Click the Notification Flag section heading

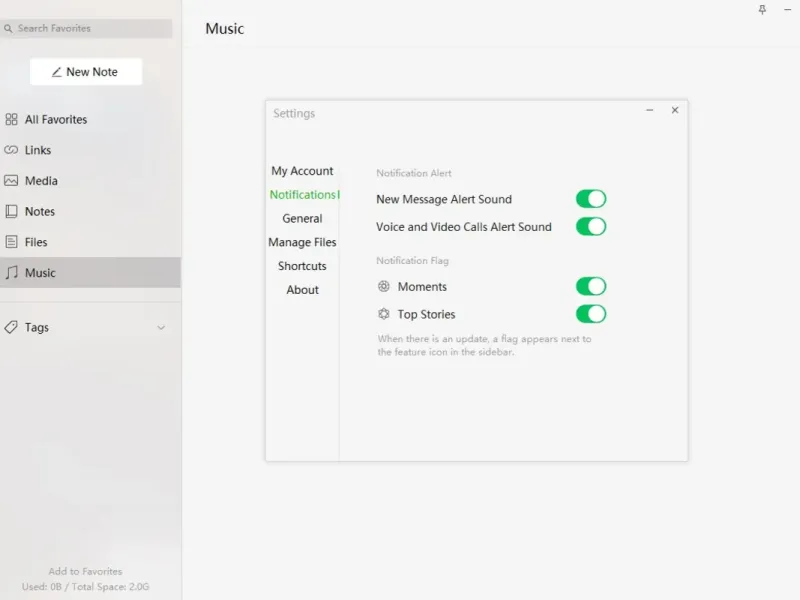tap(412, 261)
